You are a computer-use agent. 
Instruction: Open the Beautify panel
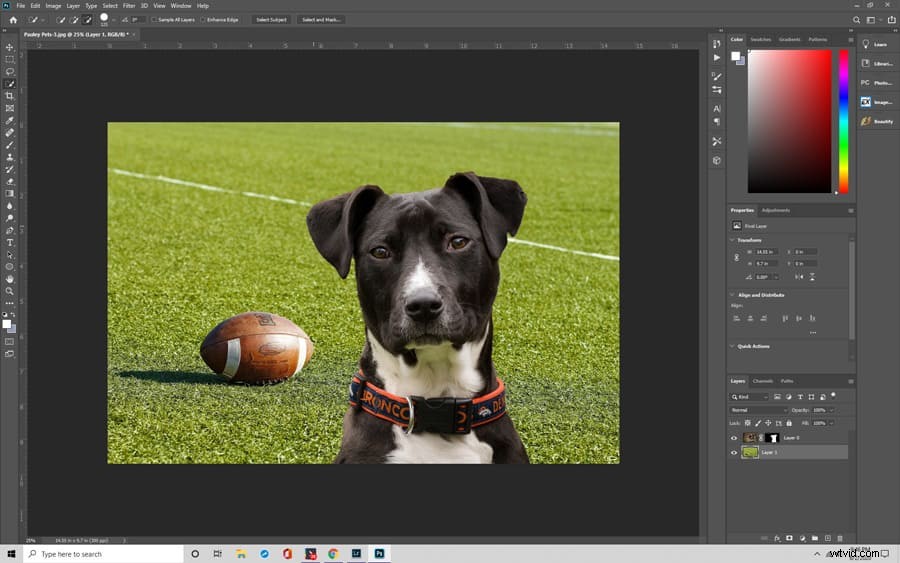tap(876, 121)
